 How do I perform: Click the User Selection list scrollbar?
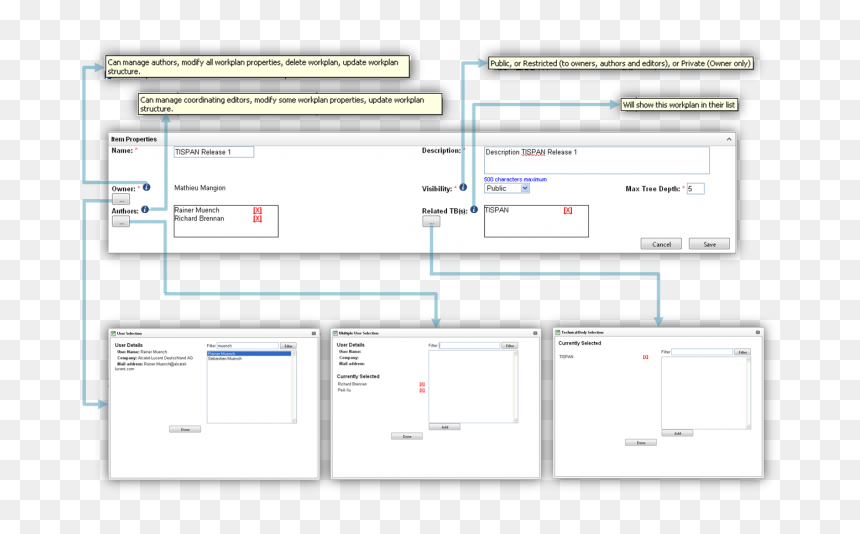point(294,387)
